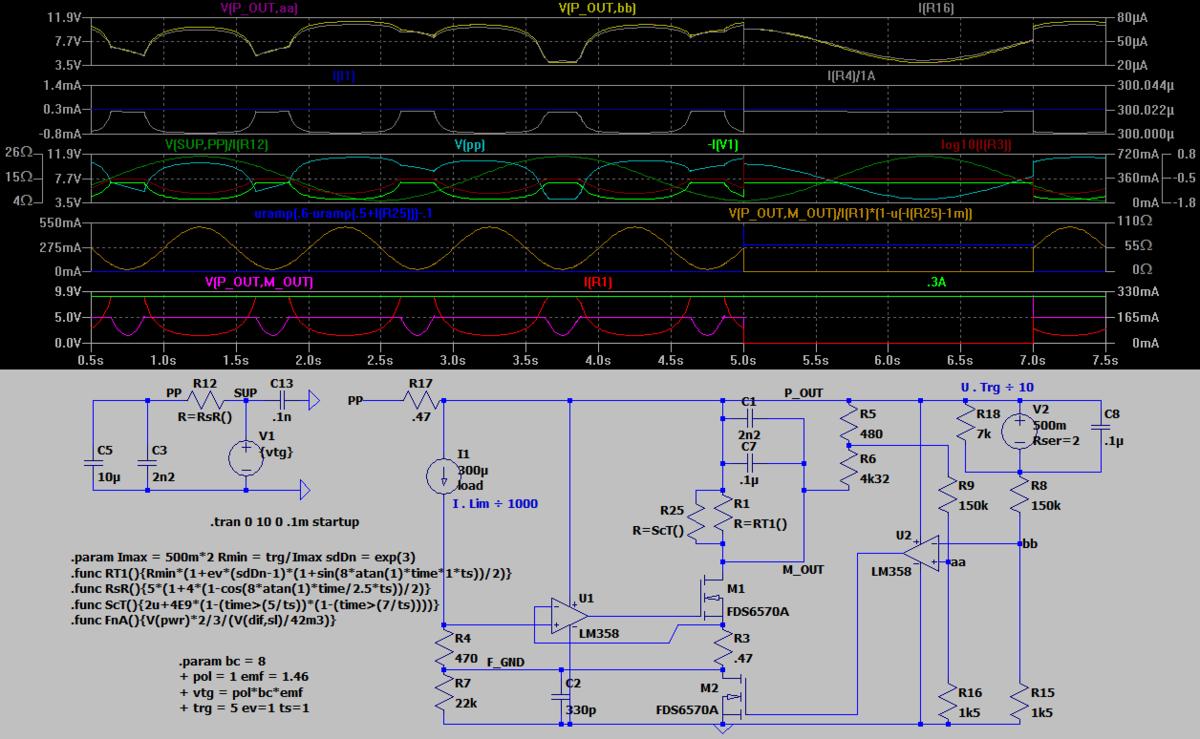Select the R12 resistor with R=RsR()
This screenshot has width=1200, height=739.
pos(203,400)
